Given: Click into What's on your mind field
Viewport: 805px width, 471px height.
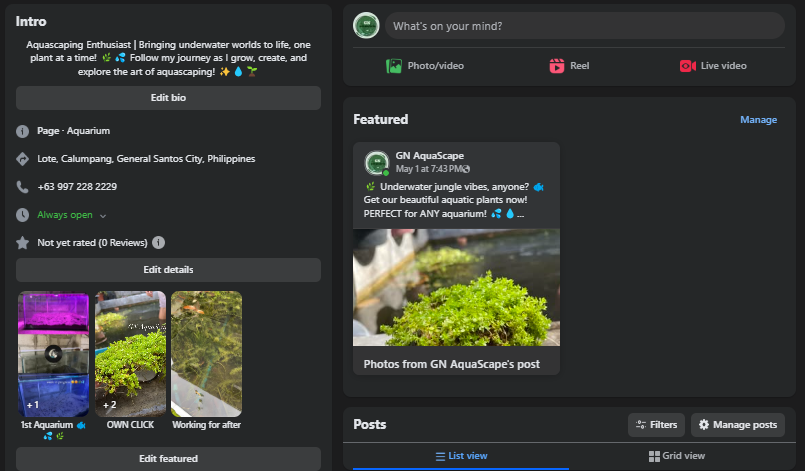Looking at the screenshot, I should 585,26.
